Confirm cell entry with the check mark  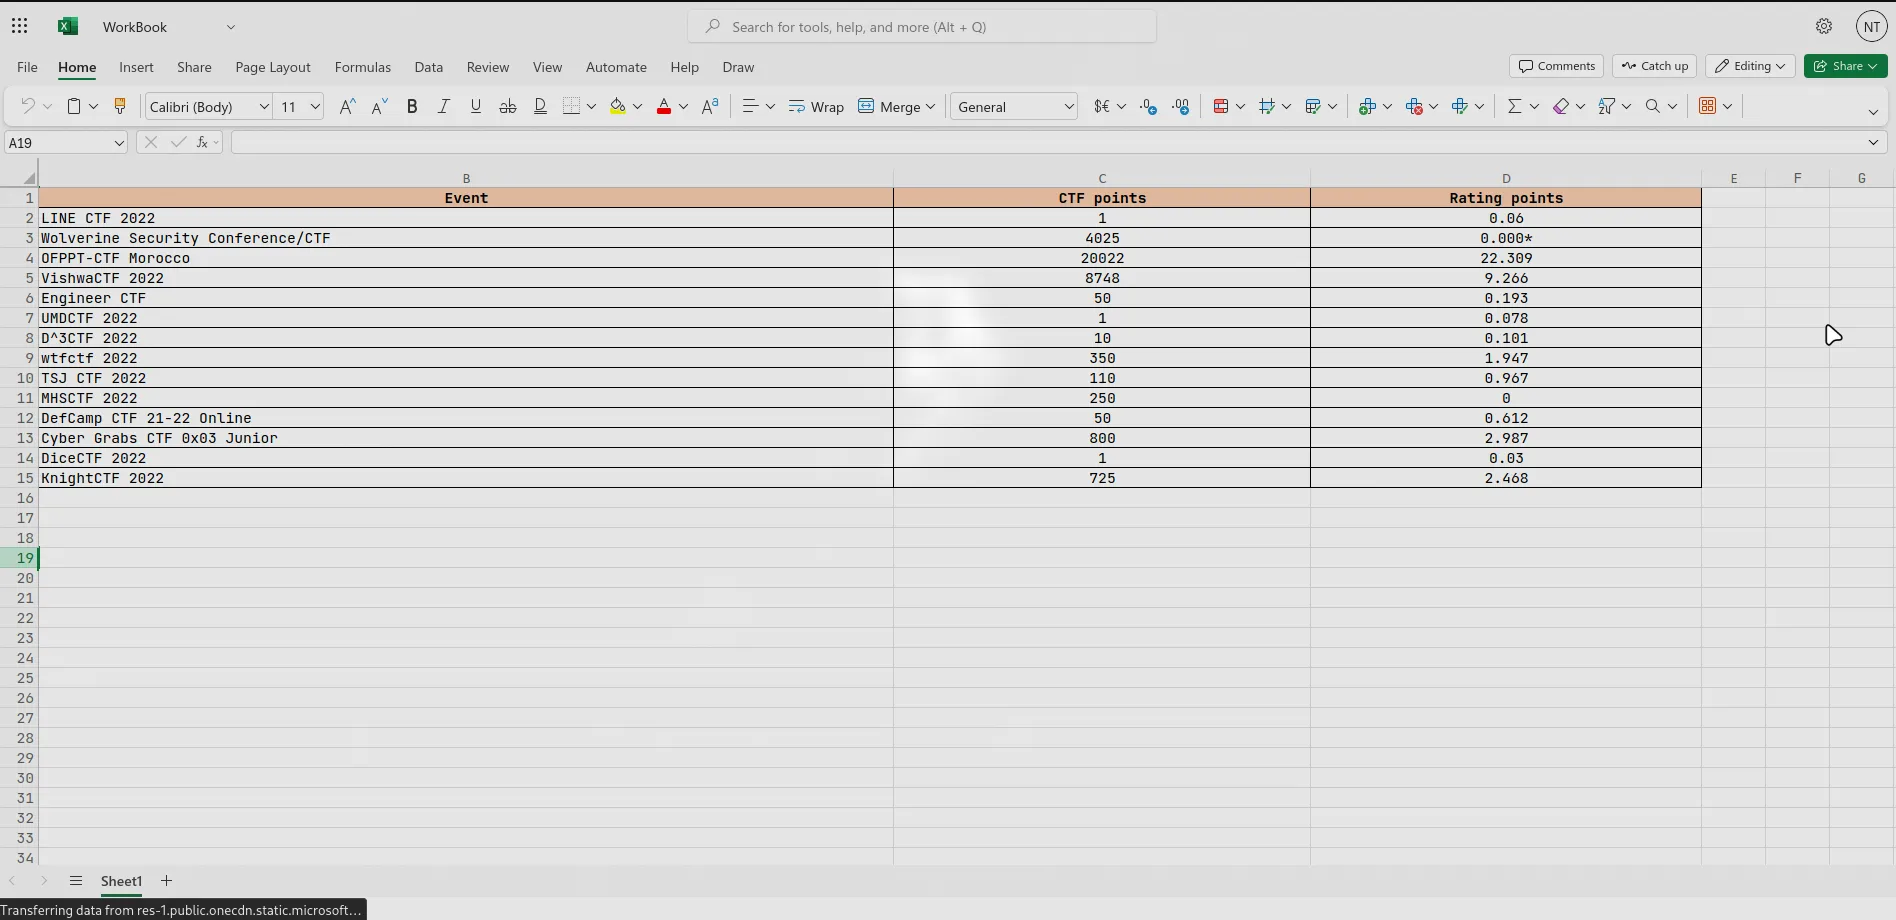pos(177,142)
